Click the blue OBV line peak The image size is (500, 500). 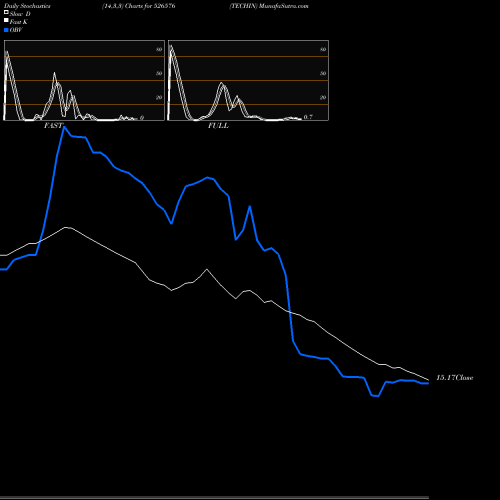click(64, 127)
